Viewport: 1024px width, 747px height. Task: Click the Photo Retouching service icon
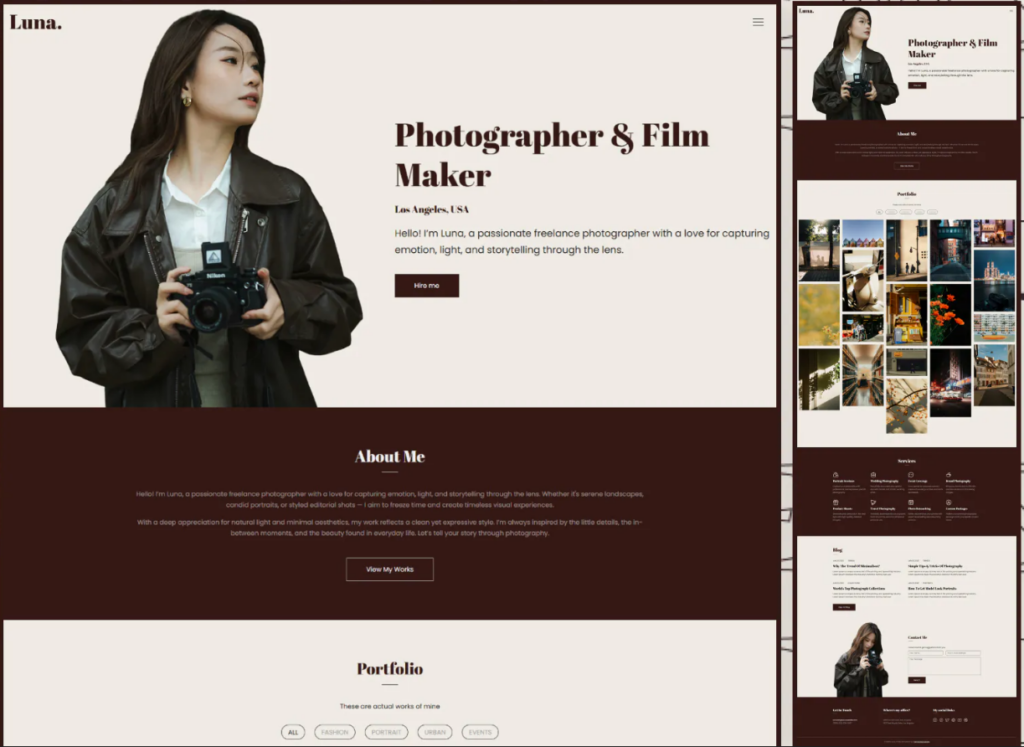(911, 502)
